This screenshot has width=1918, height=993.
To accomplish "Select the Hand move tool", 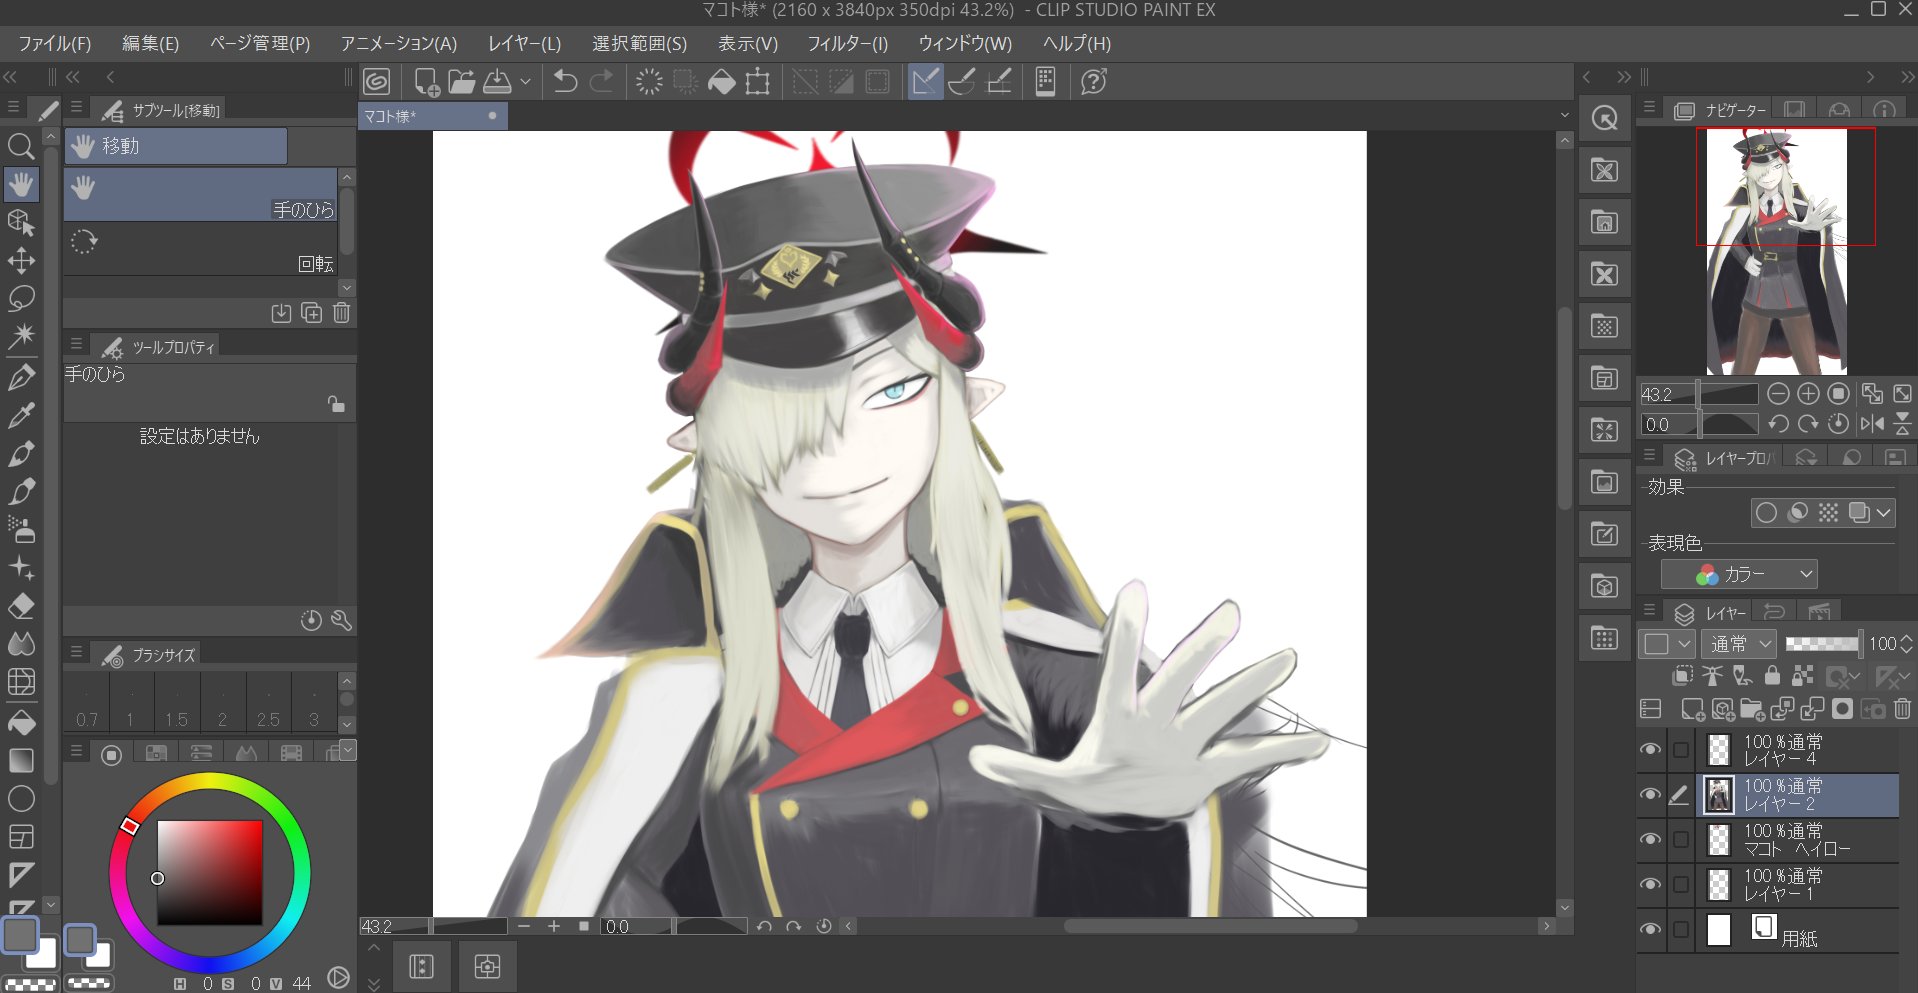I will pyautogui.click(x=21, y=184).
